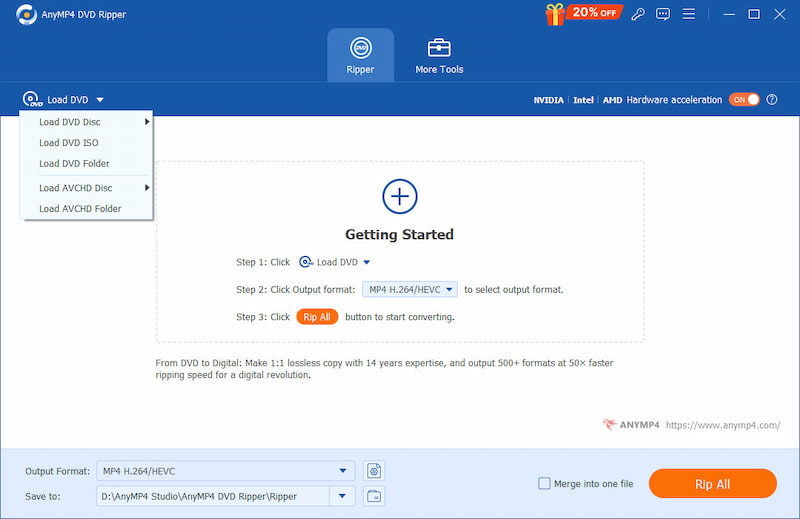Switch to the More Tools tab

[x=439, y=55]
